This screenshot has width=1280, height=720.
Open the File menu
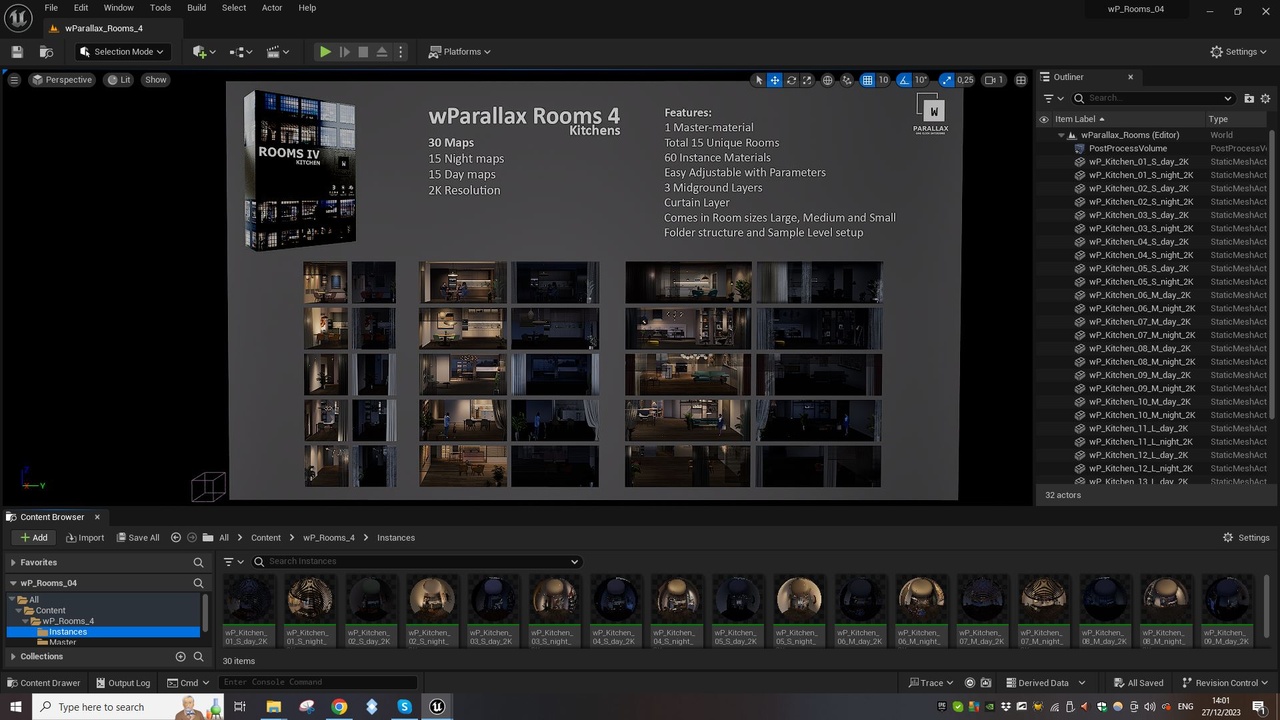click(x=51, y=8)
